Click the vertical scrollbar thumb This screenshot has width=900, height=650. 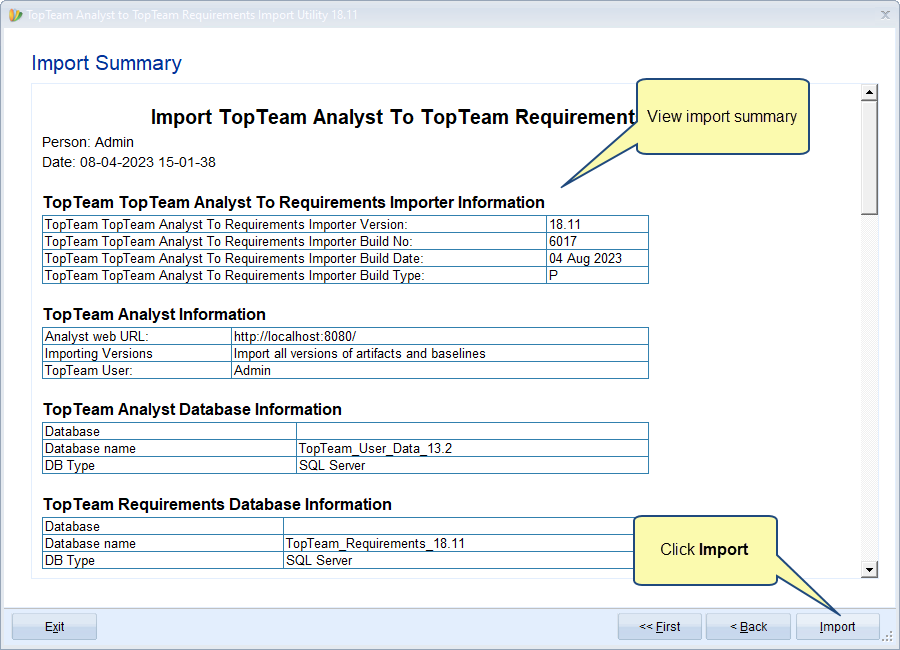pos(870,157)
